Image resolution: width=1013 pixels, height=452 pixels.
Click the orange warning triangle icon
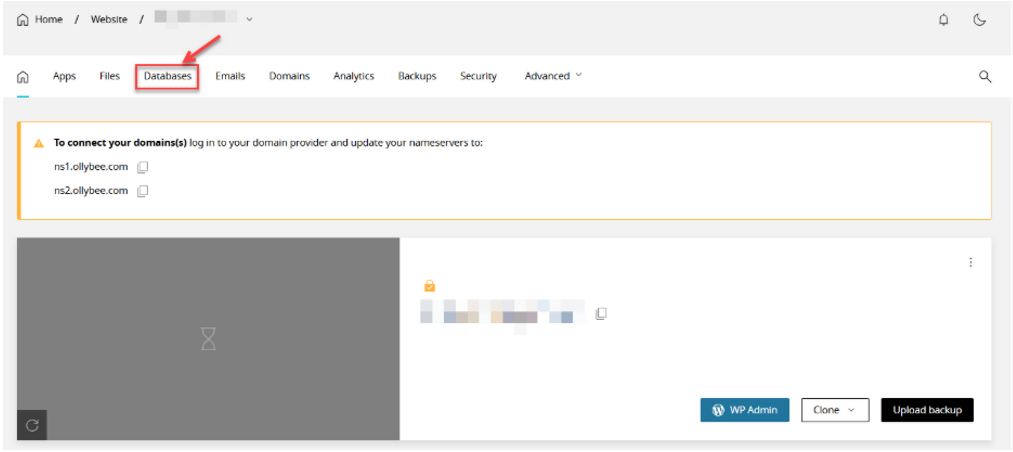39,143
